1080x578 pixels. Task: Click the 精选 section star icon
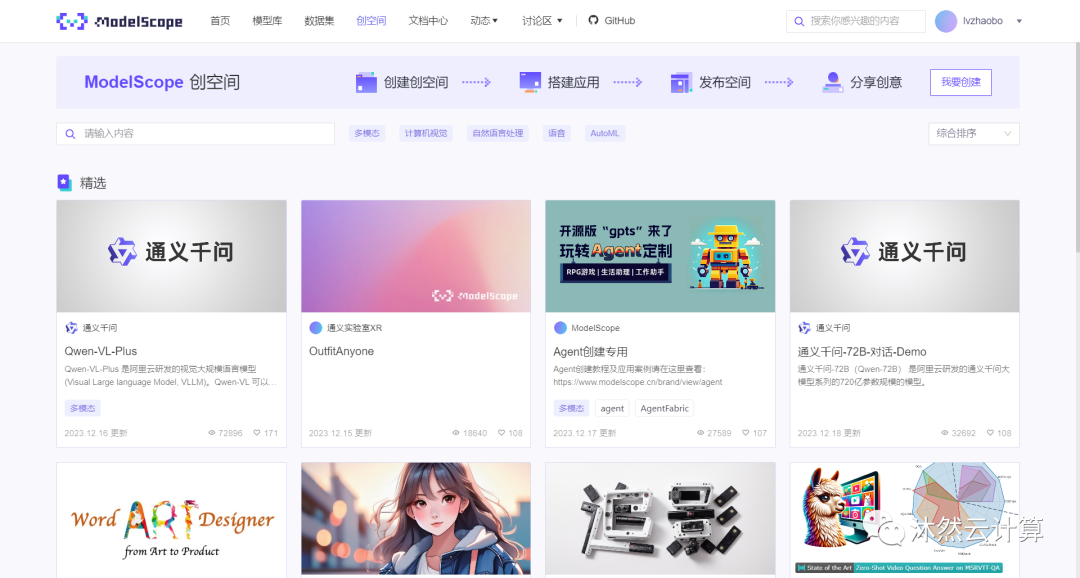tap(64, 183)
